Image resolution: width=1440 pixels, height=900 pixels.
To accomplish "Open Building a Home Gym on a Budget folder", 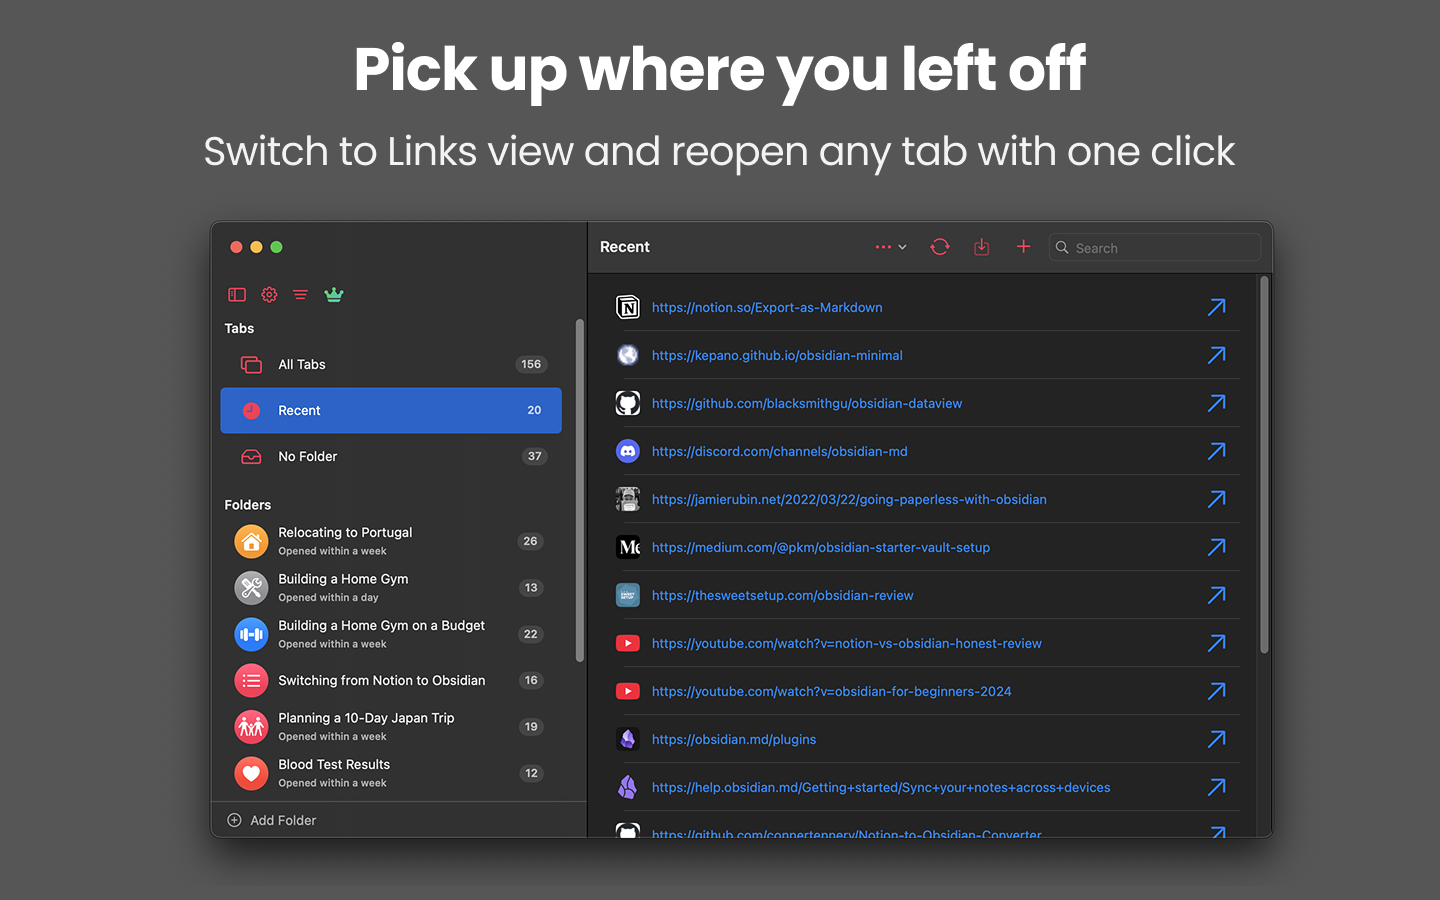I will coord(391,634).
